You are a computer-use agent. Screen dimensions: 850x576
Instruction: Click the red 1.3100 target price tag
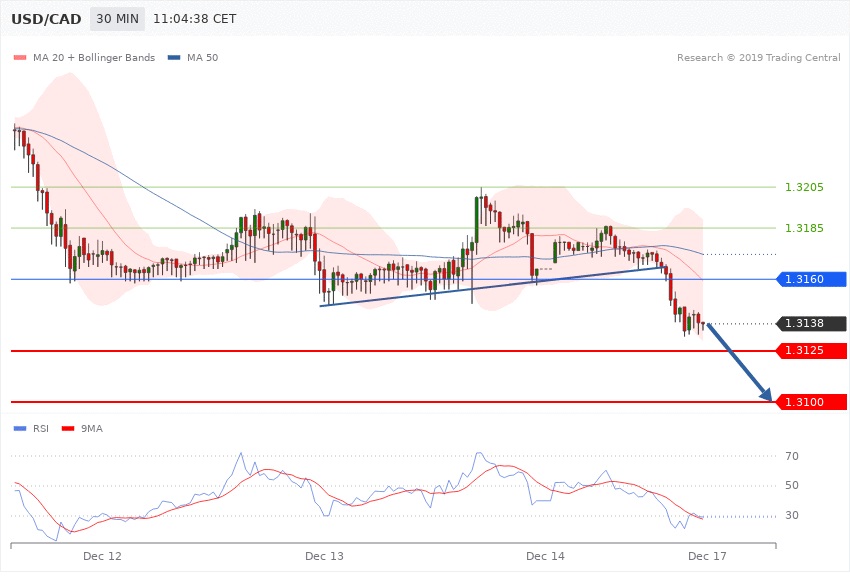pyautogui.click(x=812, y=401)
